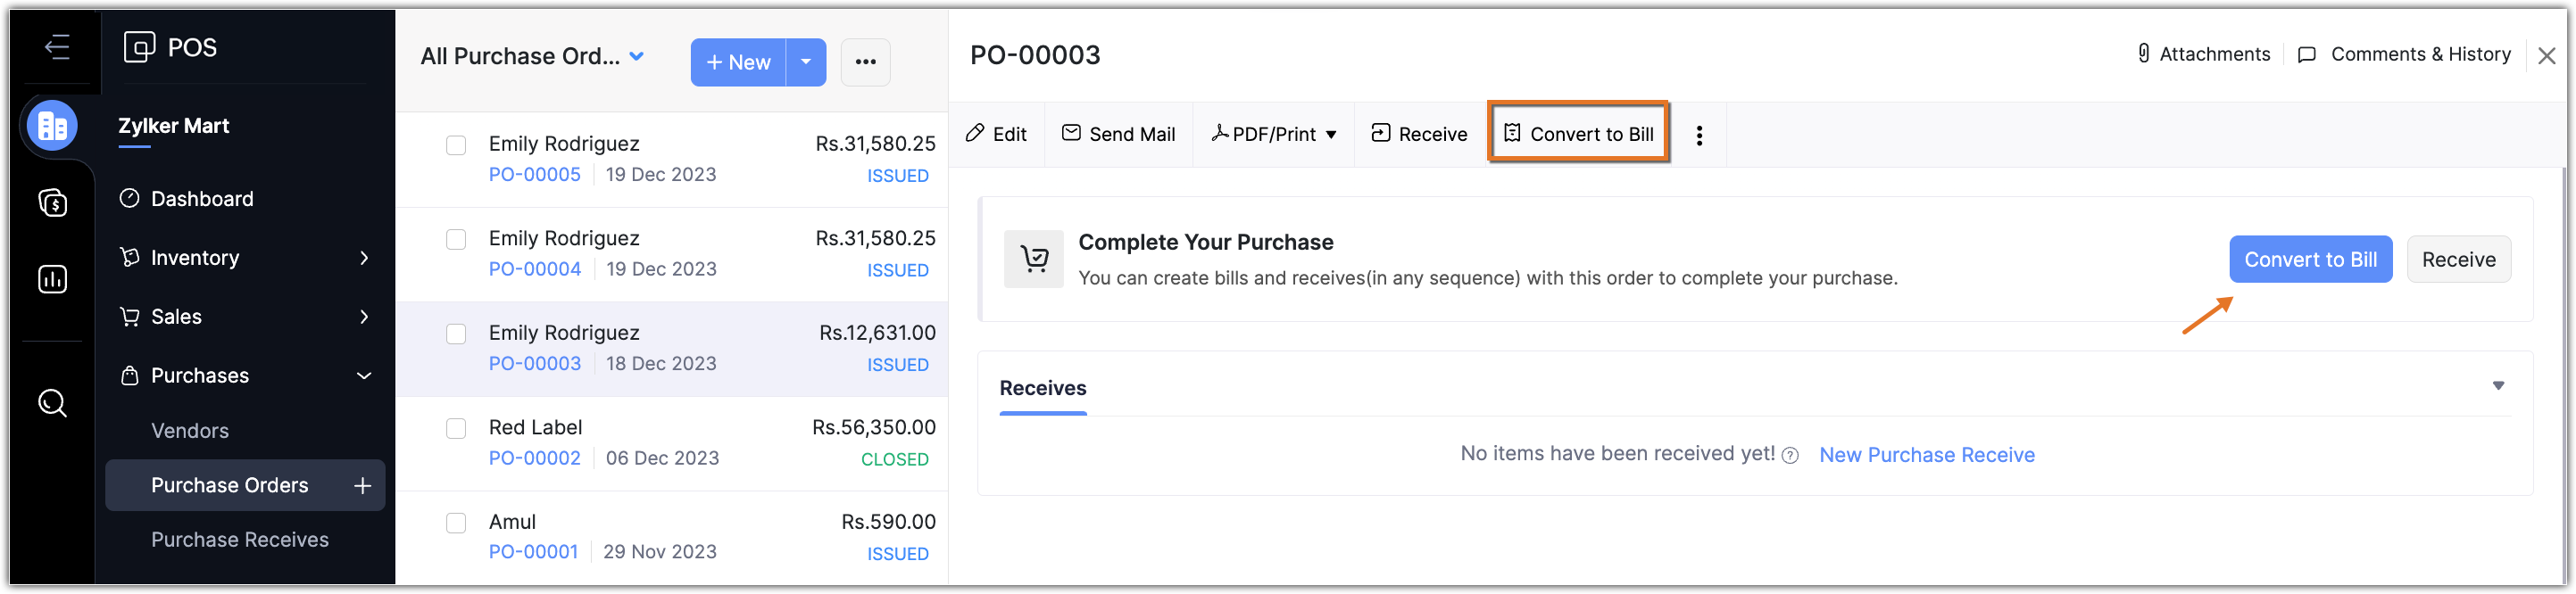Select the Red Label order checkbox
2576x594 pixels.
tap(456, 429)
